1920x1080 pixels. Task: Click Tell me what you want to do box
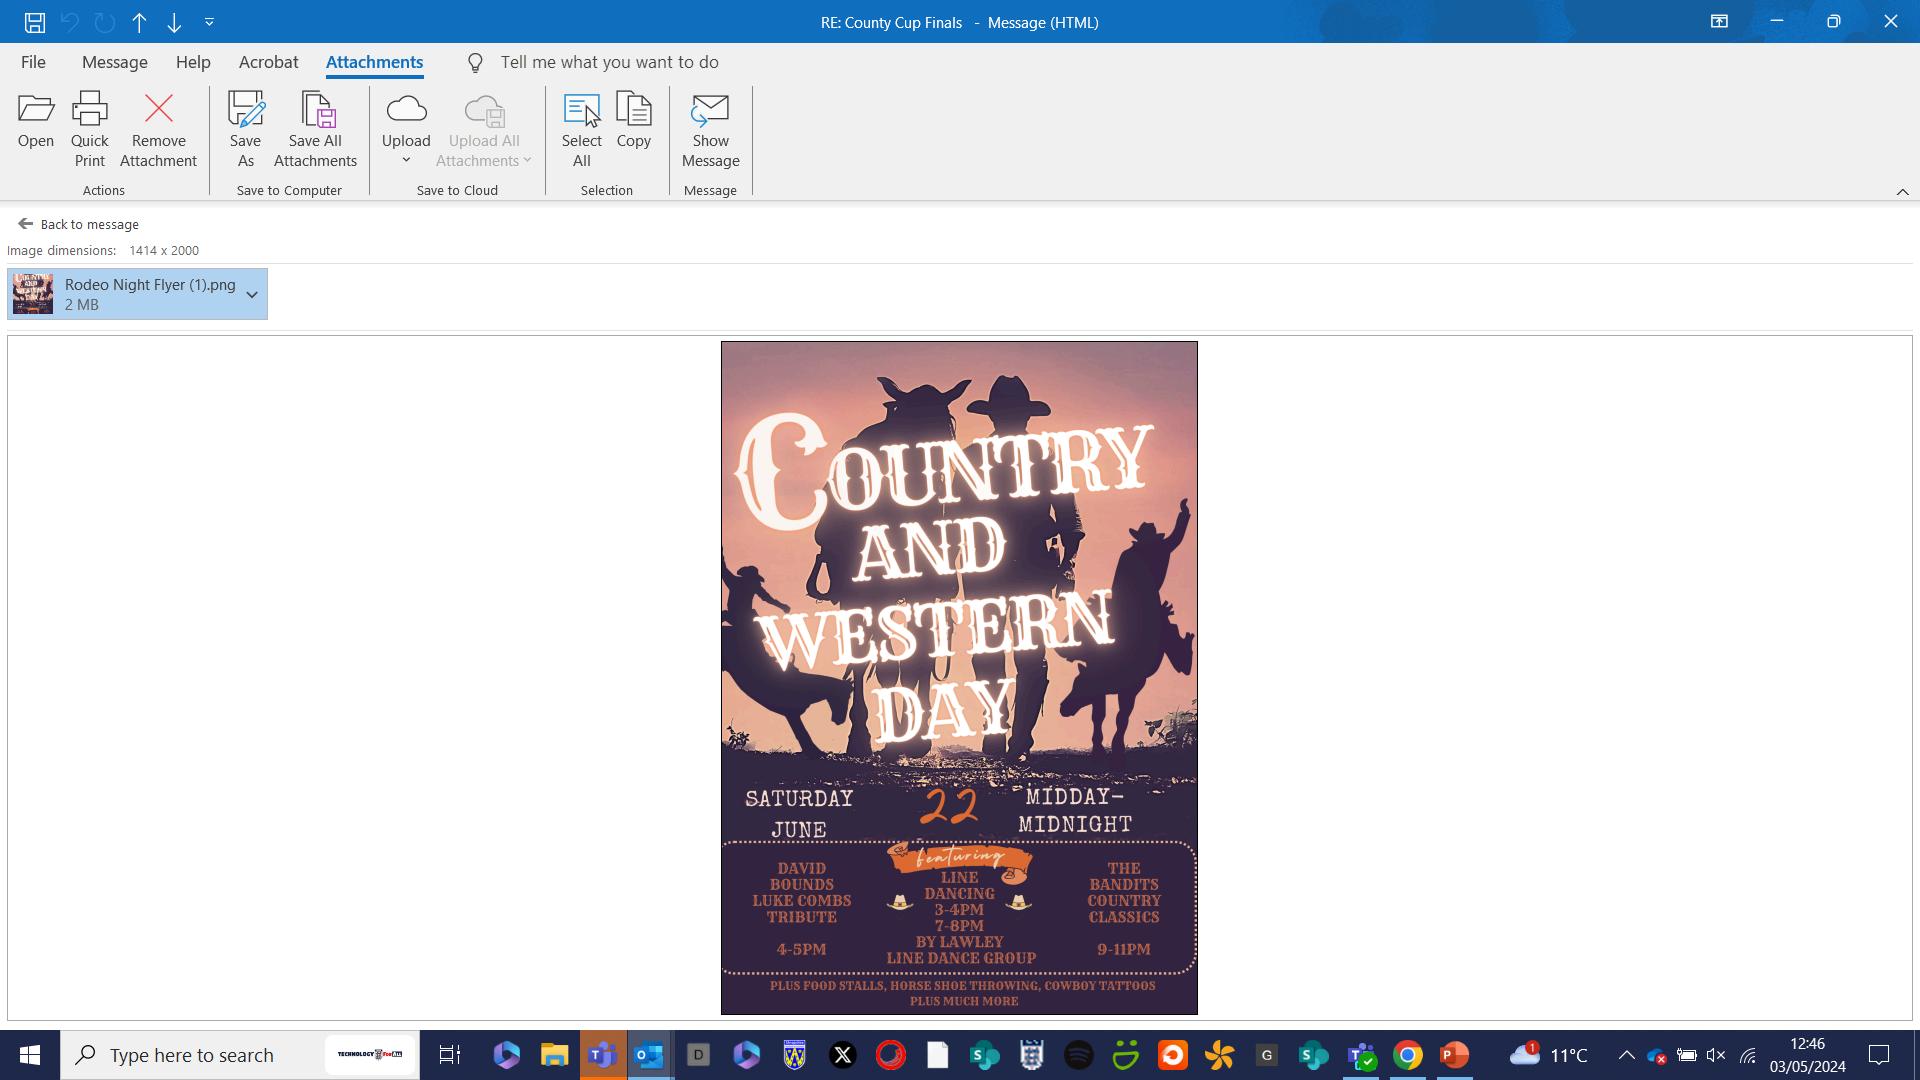tap(609, 62)
